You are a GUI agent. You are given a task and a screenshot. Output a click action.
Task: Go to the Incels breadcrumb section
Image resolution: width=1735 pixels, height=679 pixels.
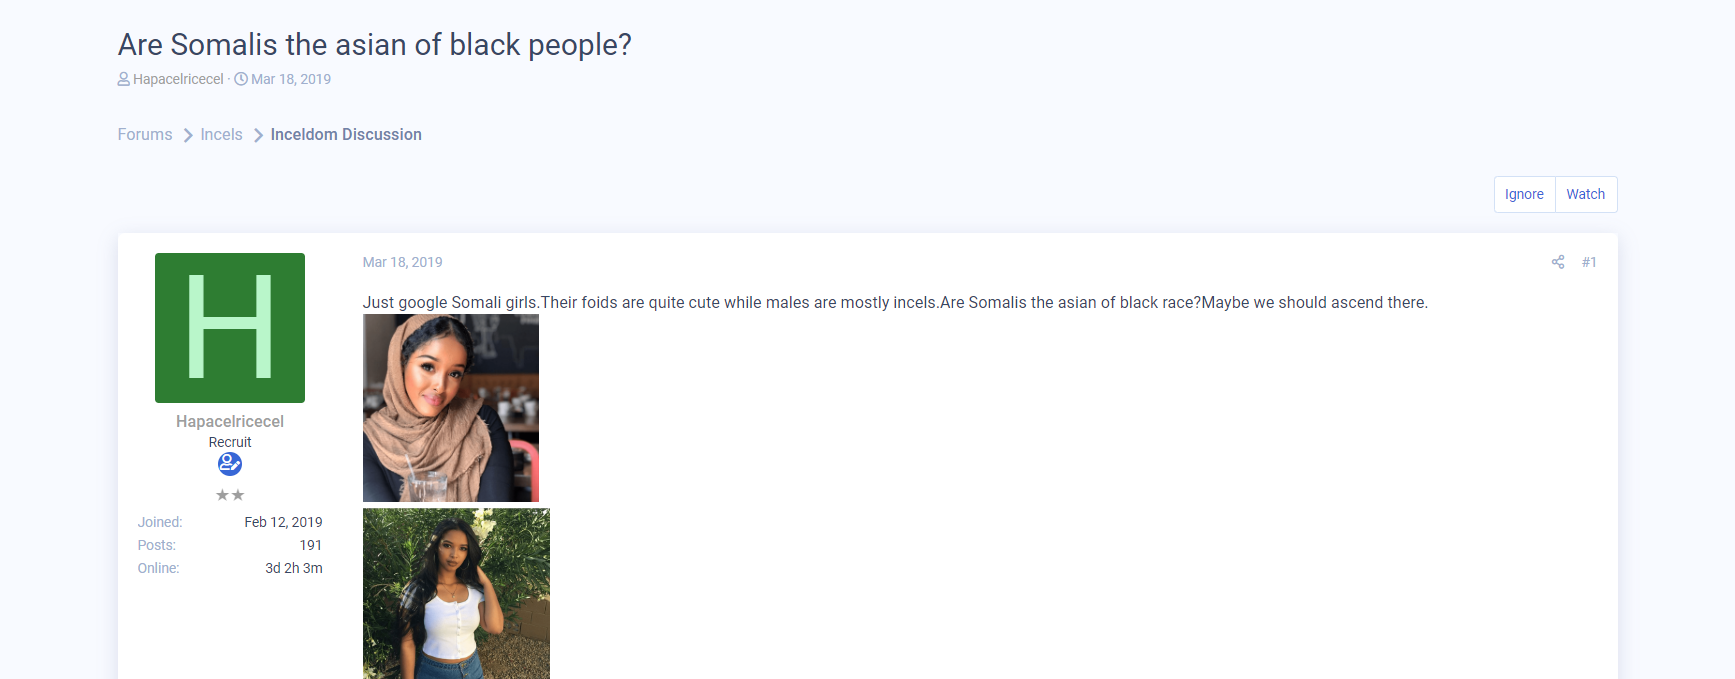221,134
